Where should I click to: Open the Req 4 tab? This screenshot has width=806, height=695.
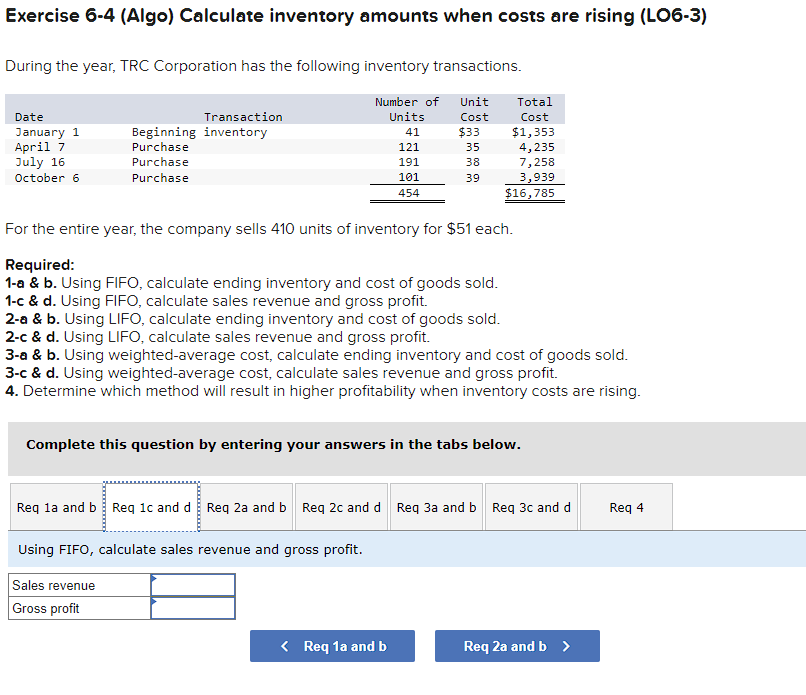[626, 507]
